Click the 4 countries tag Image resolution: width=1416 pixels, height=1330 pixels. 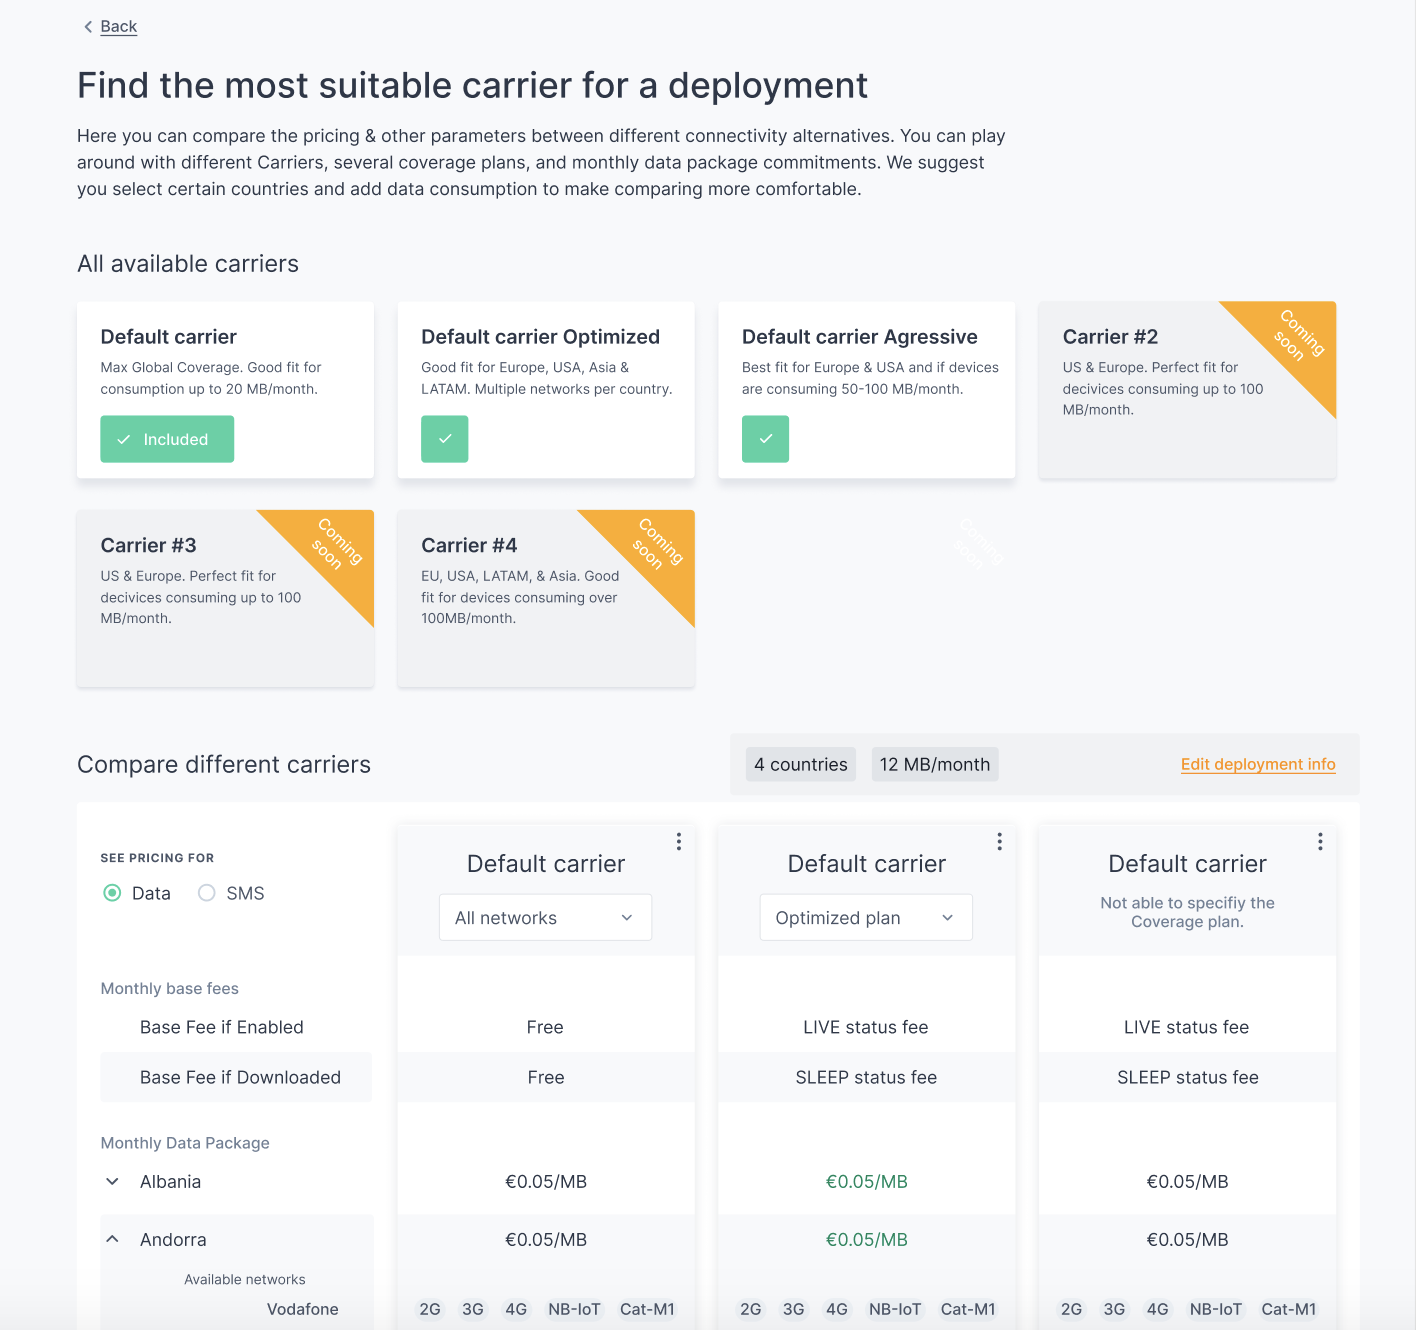800,764
